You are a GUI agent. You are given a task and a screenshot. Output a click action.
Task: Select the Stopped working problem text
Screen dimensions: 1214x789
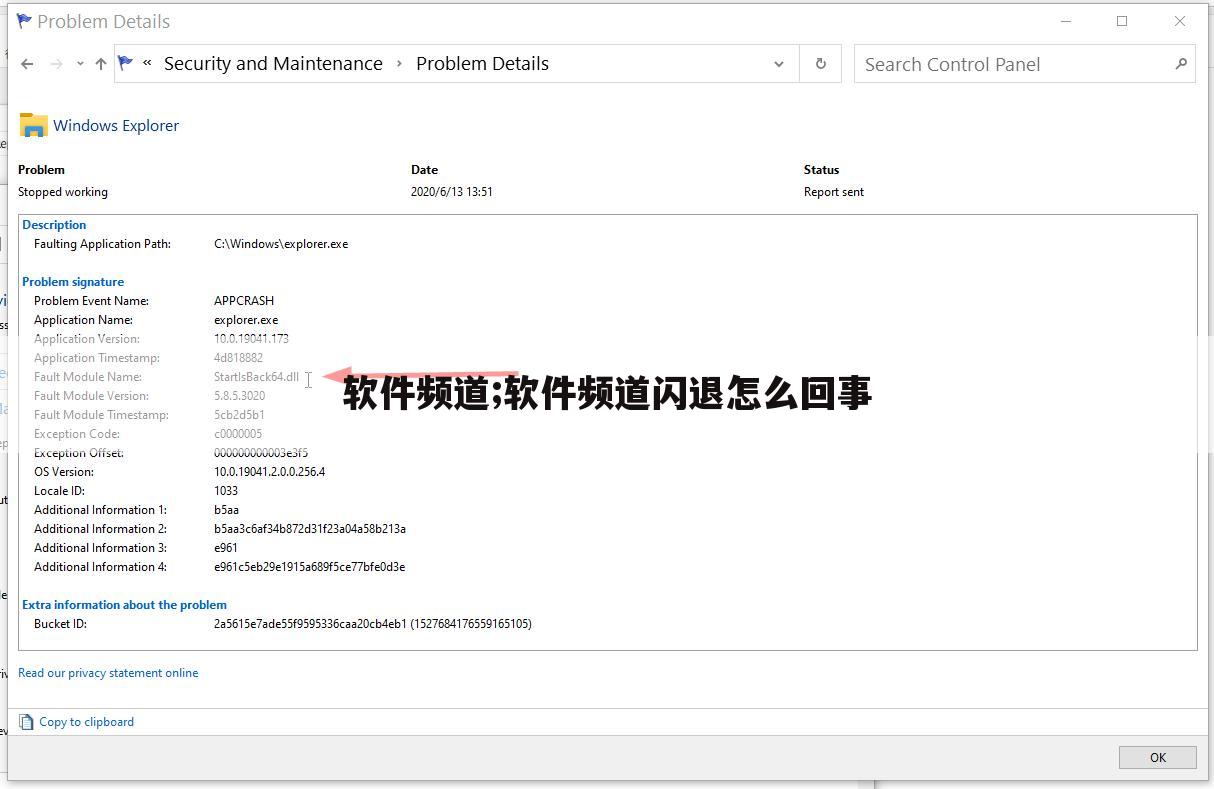63,192
